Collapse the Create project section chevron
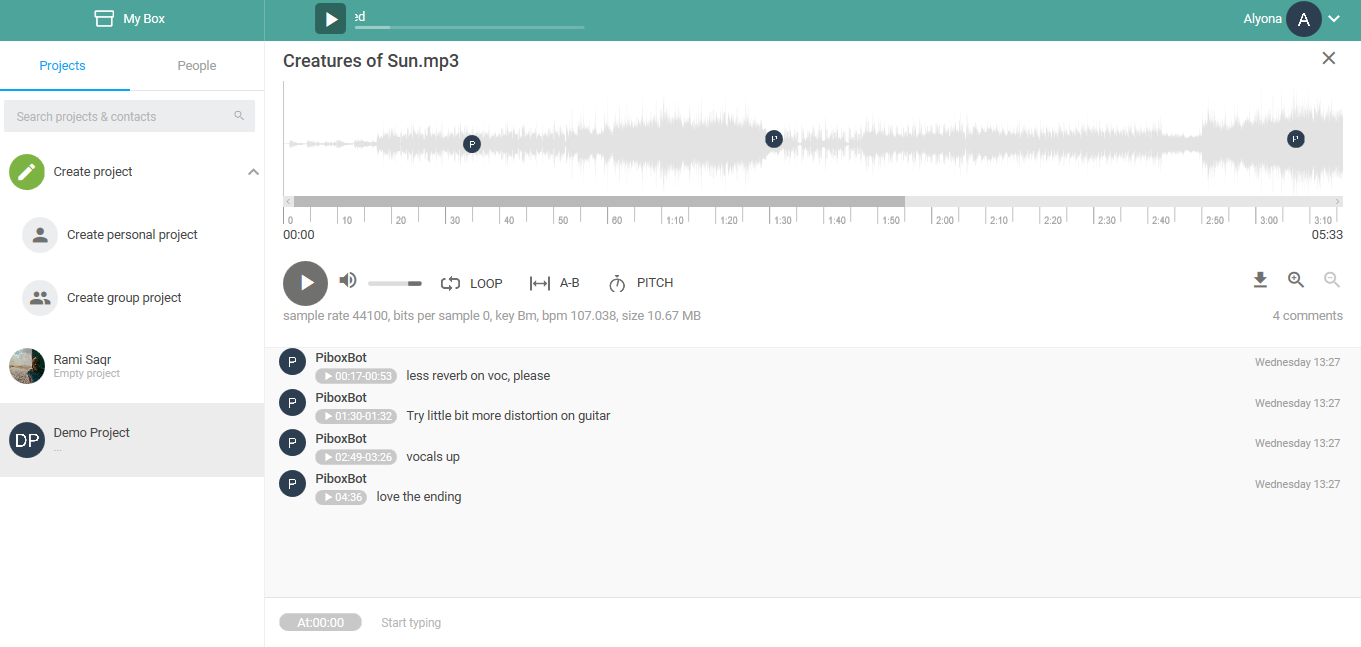The width and height of the screenshot is (1361, 647). (x=253, y=172)
